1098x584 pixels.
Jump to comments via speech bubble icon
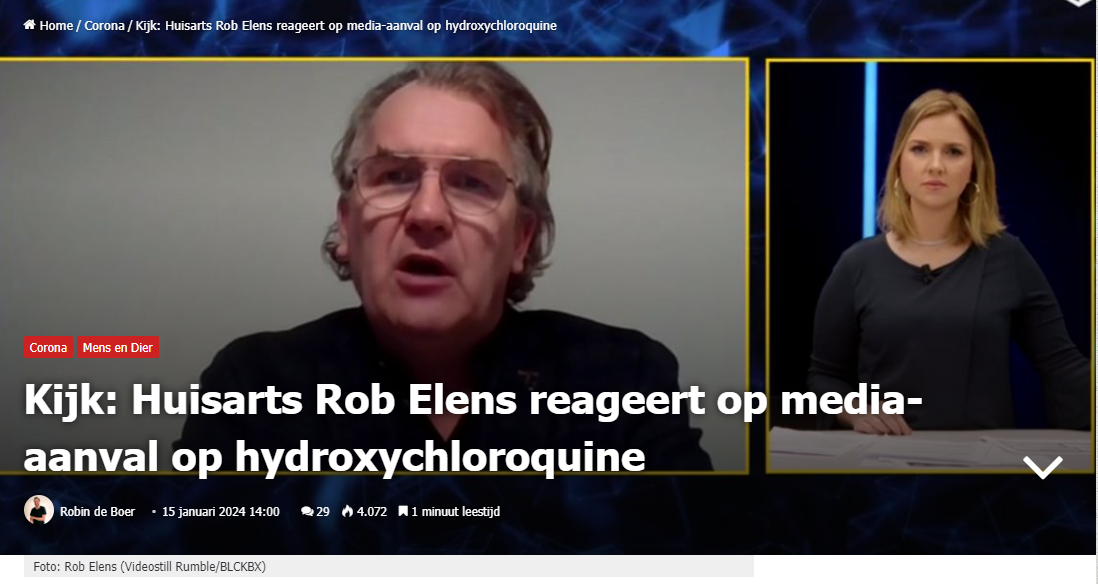pyautogui.click(x=307, y=512)
